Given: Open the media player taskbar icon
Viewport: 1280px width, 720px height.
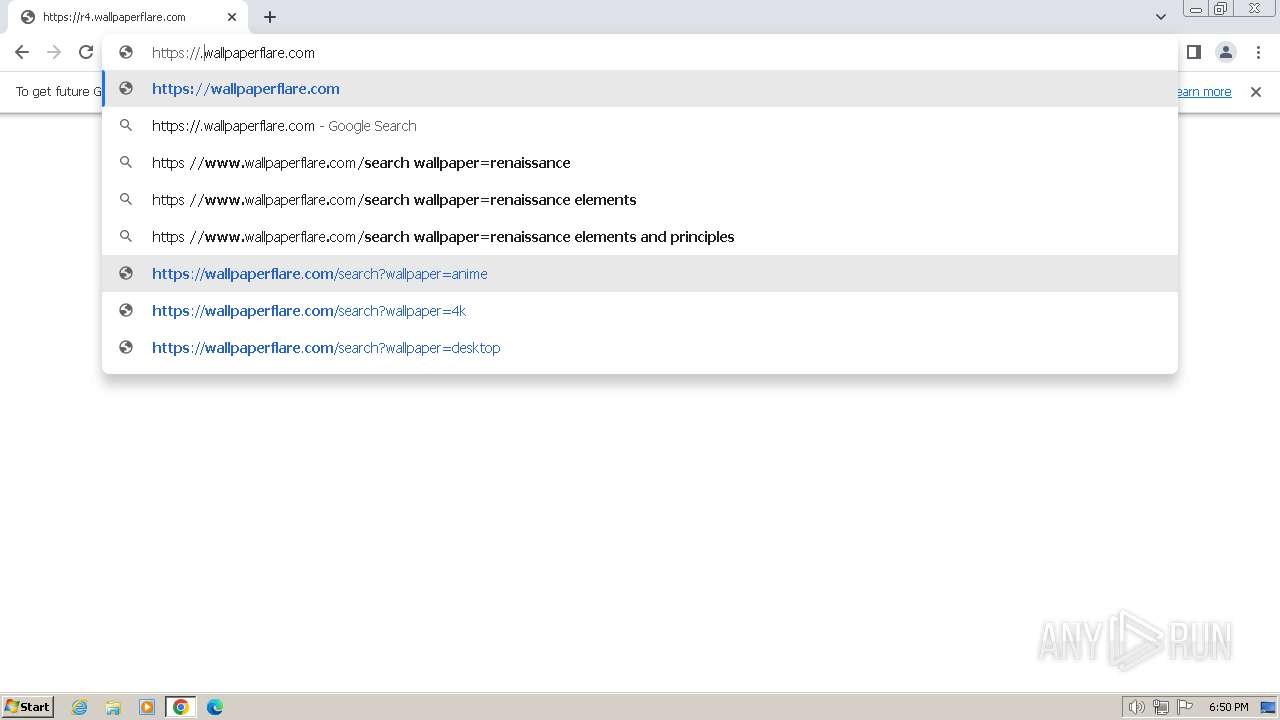Looking at the screenshot, I should tap(147, 707).
